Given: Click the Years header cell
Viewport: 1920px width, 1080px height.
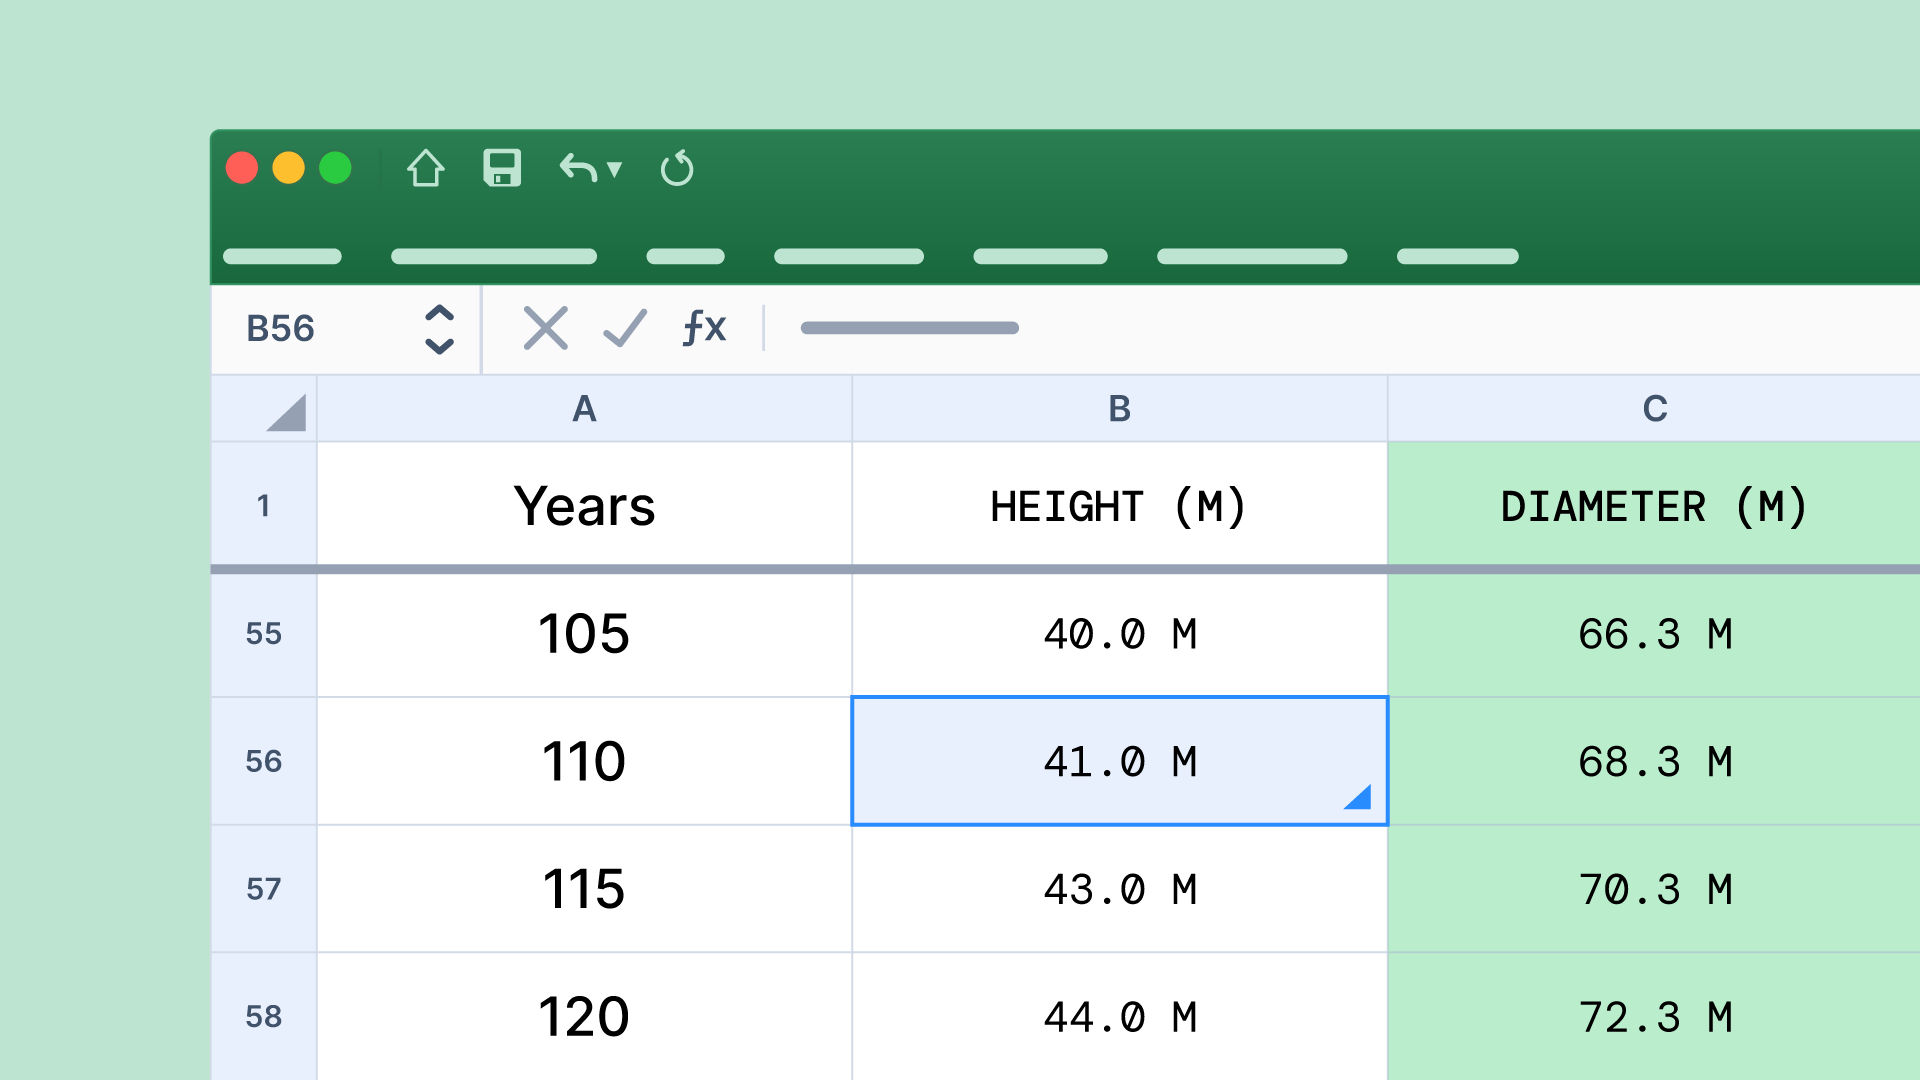Looking at the screenshot, I should coord(584,506).
